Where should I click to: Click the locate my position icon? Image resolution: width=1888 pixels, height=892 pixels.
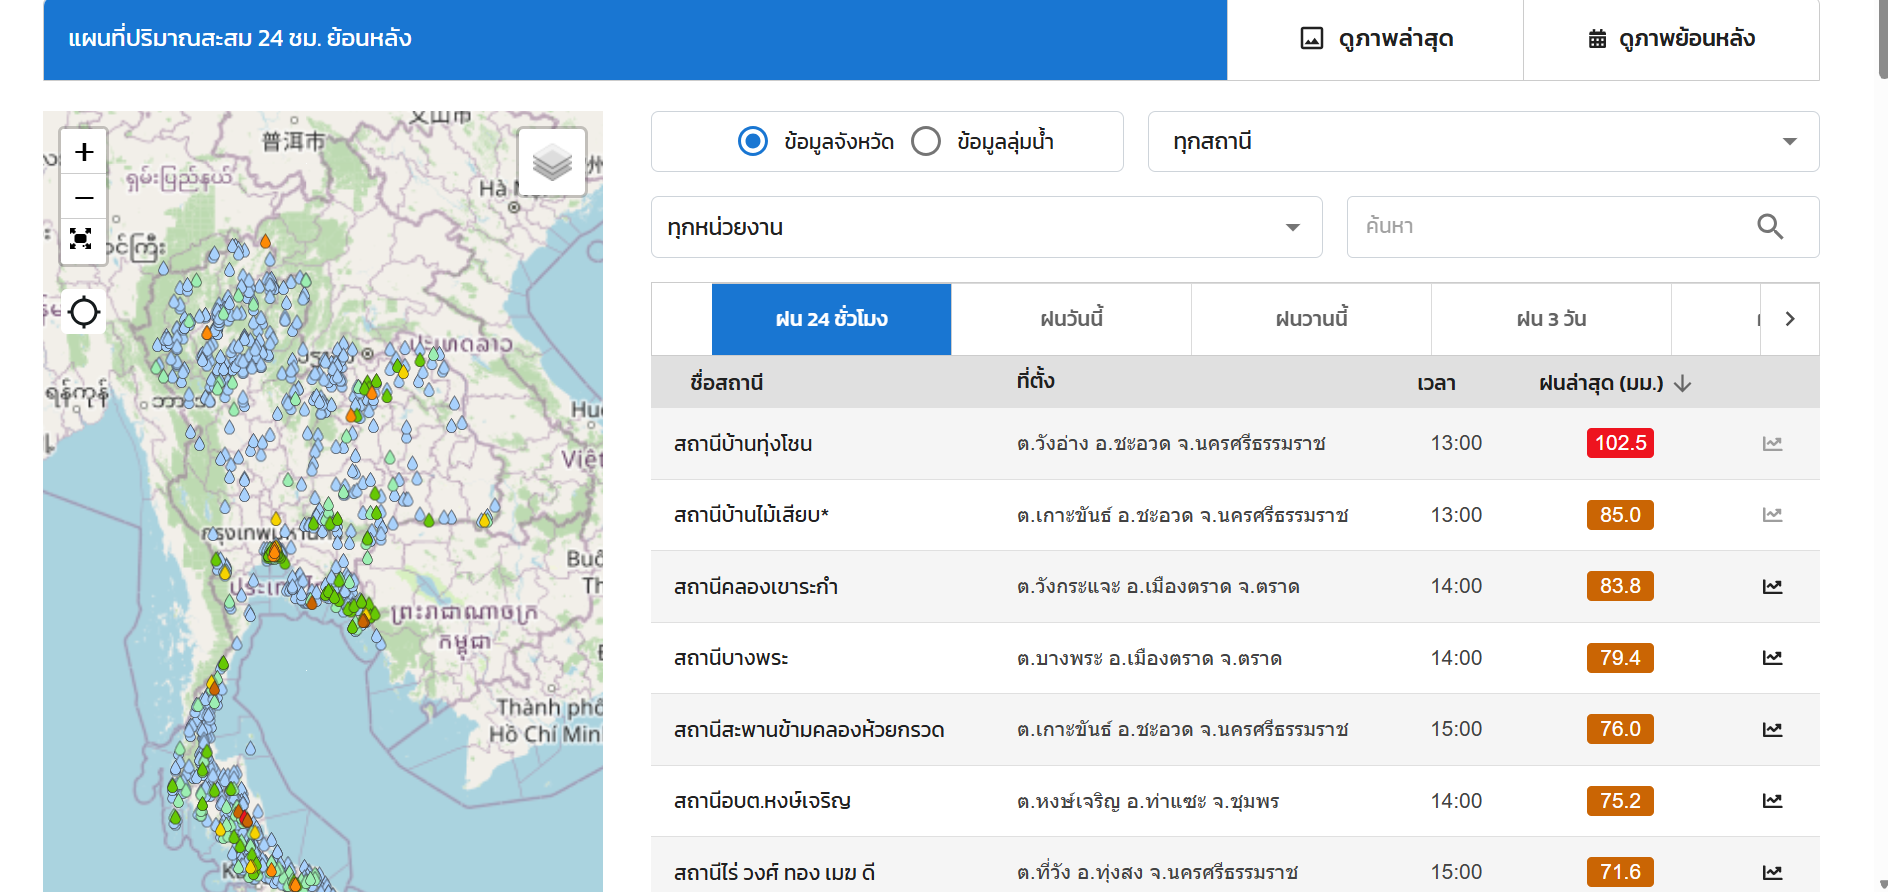pos(84,312)
